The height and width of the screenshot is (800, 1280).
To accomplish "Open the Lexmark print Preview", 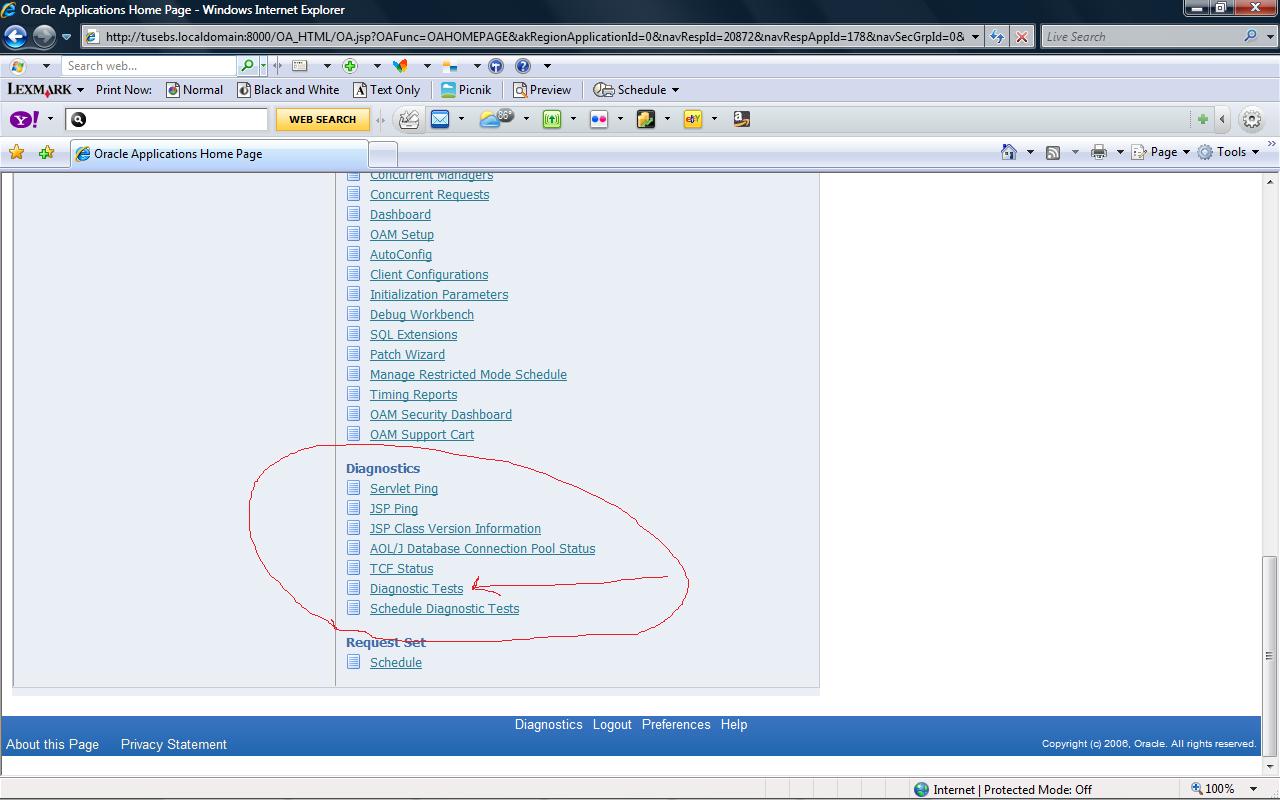I will tap(542, 89).
